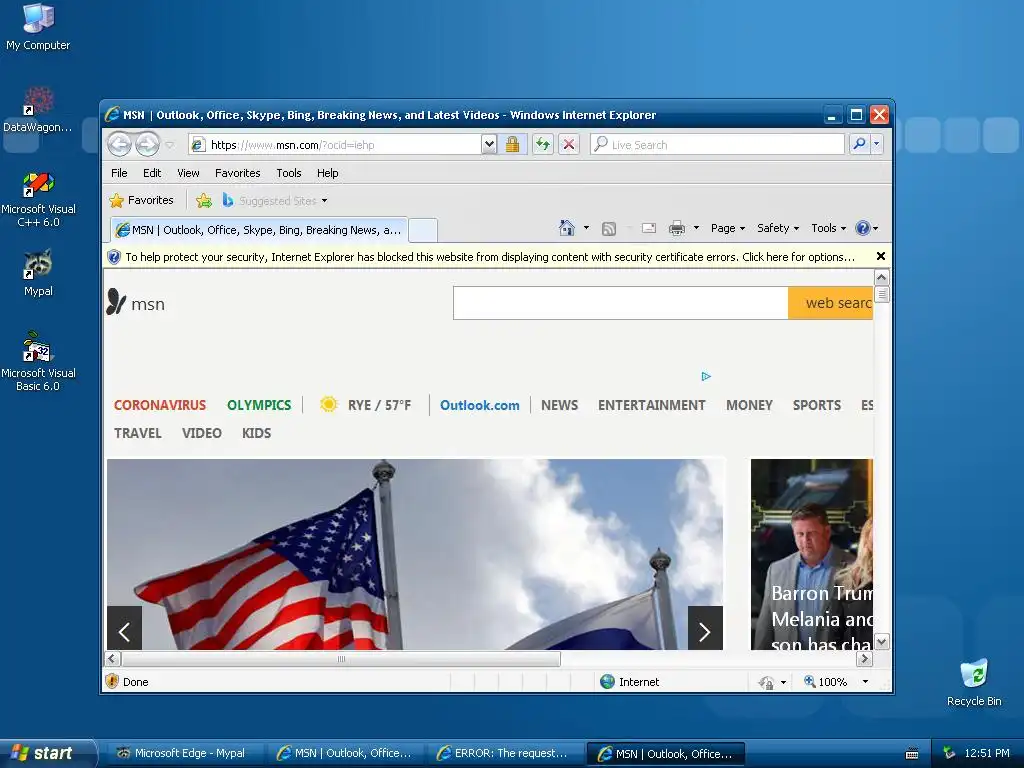Click the Read Mail icon
This screenshot has height=768, width=1024.
[648, 228]
